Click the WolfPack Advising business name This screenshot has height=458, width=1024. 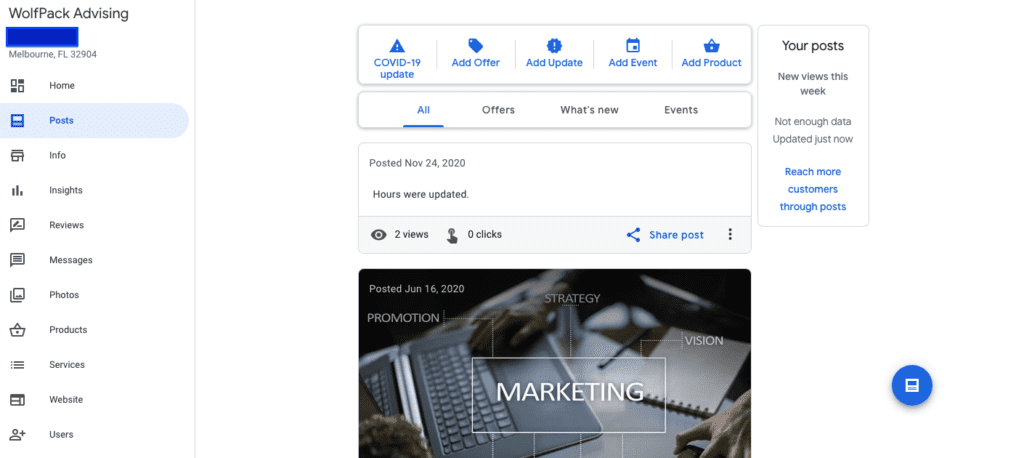point(69,14)
